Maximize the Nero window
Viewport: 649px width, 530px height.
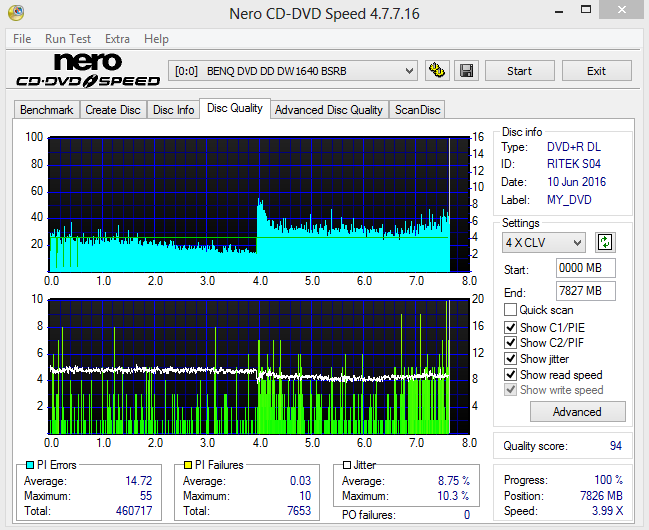click(x=586, y=10)
